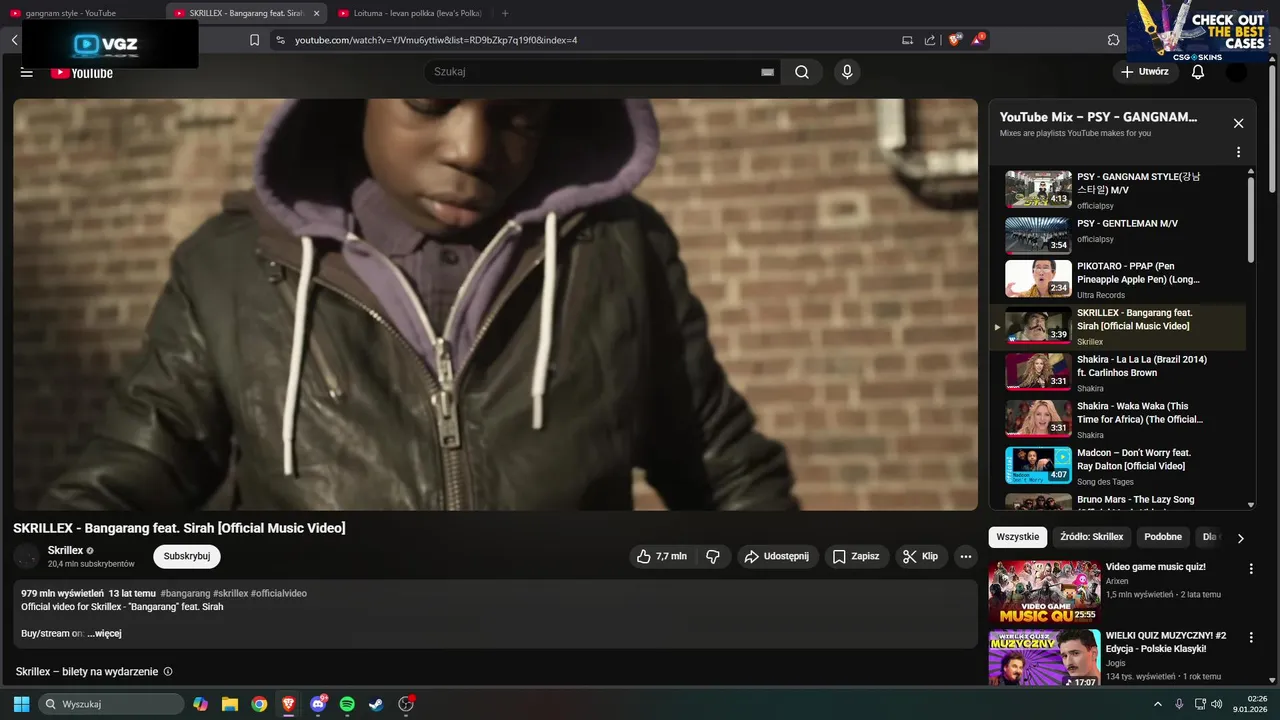
Task: Open Steam from the taskbar
Action: click(376, 704)
